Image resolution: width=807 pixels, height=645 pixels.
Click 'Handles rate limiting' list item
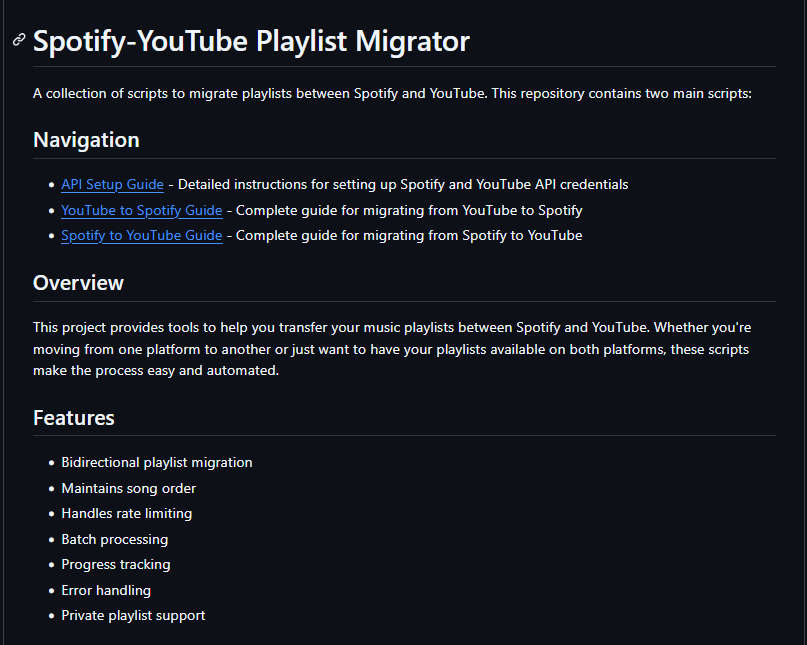click(127, 513)
